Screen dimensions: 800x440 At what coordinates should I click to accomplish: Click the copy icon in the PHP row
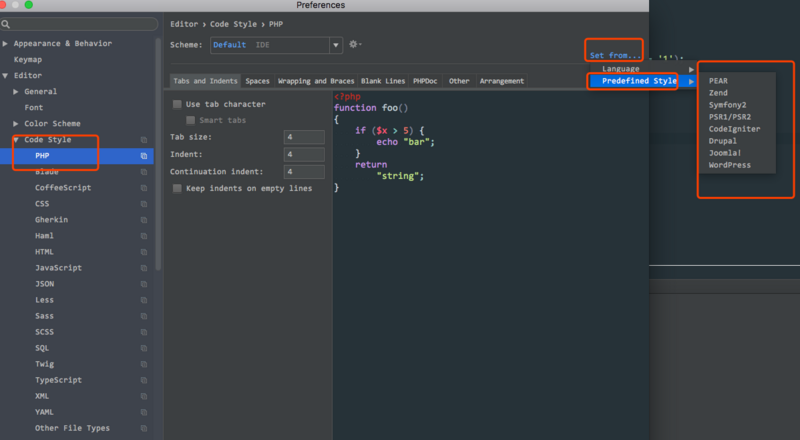[x=144, y=156]
